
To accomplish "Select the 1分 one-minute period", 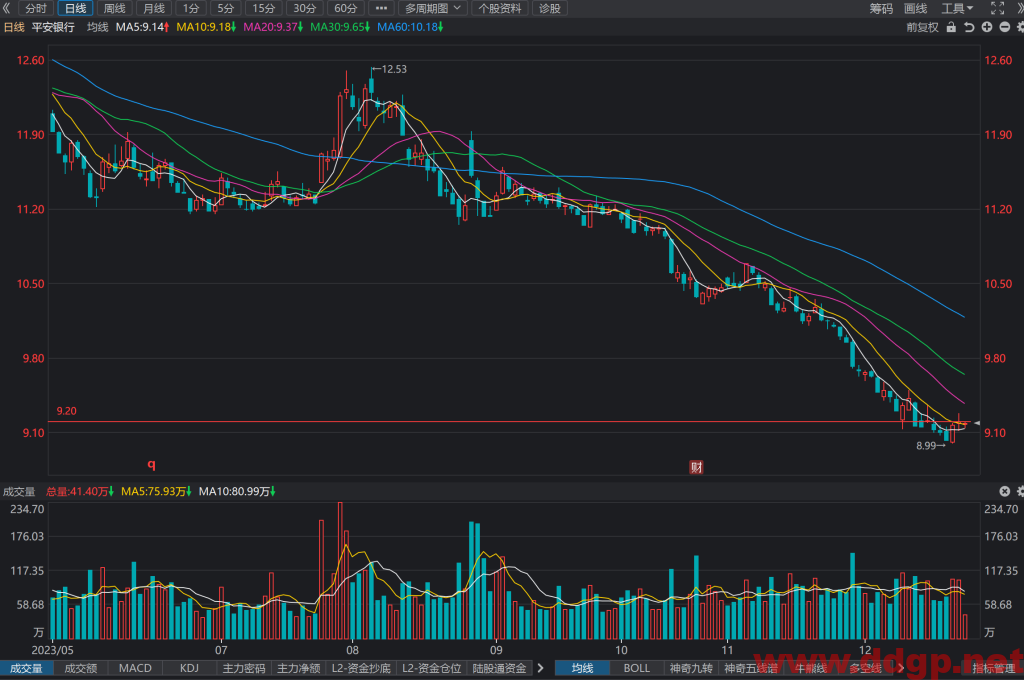I will click(191, 8).
